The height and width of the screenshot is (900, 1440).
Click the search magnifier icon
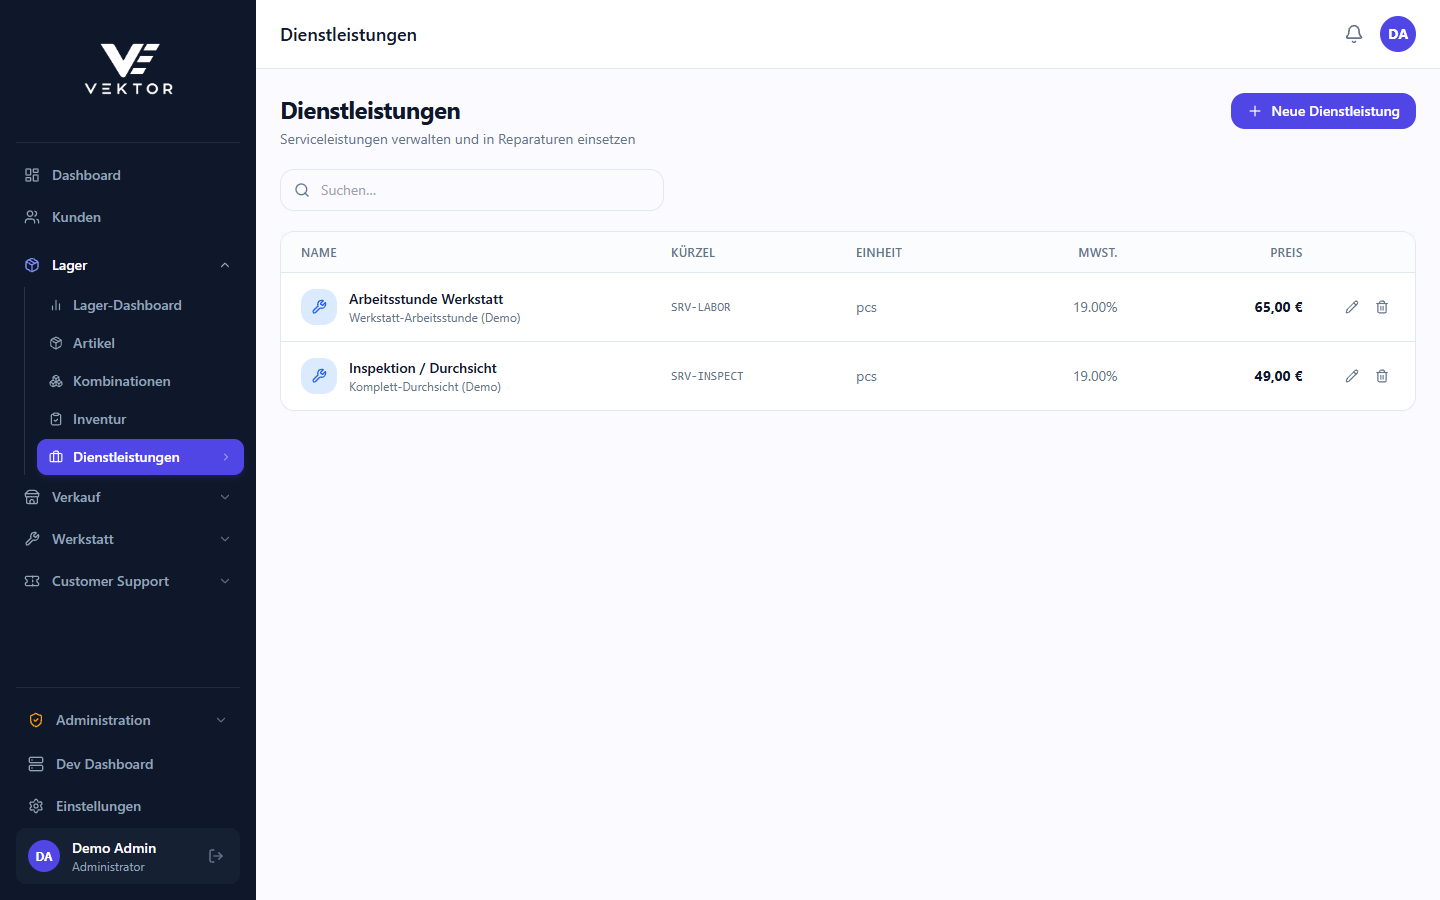pos(302,190)
